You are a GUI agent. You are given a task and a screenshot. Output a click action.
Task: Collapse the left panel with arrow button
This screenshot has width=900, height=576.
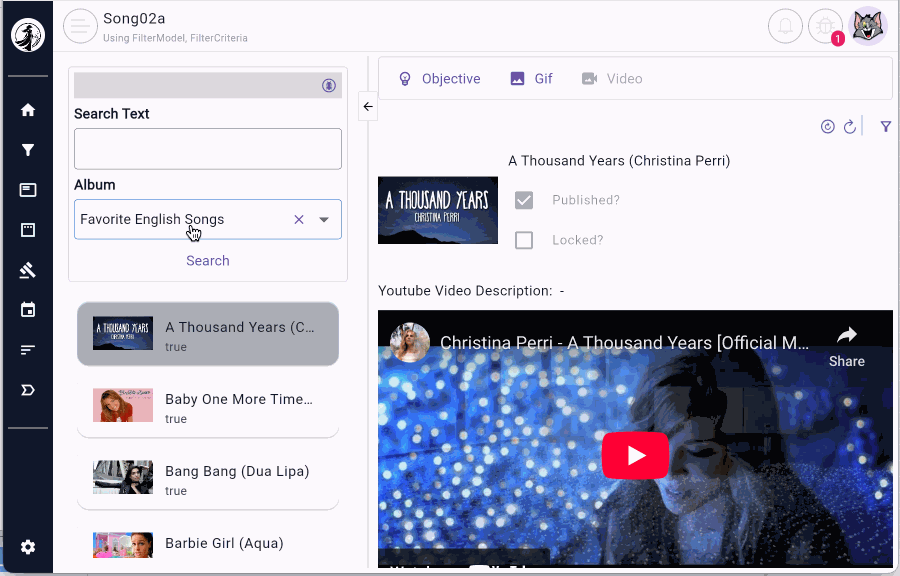click(367, 106)
